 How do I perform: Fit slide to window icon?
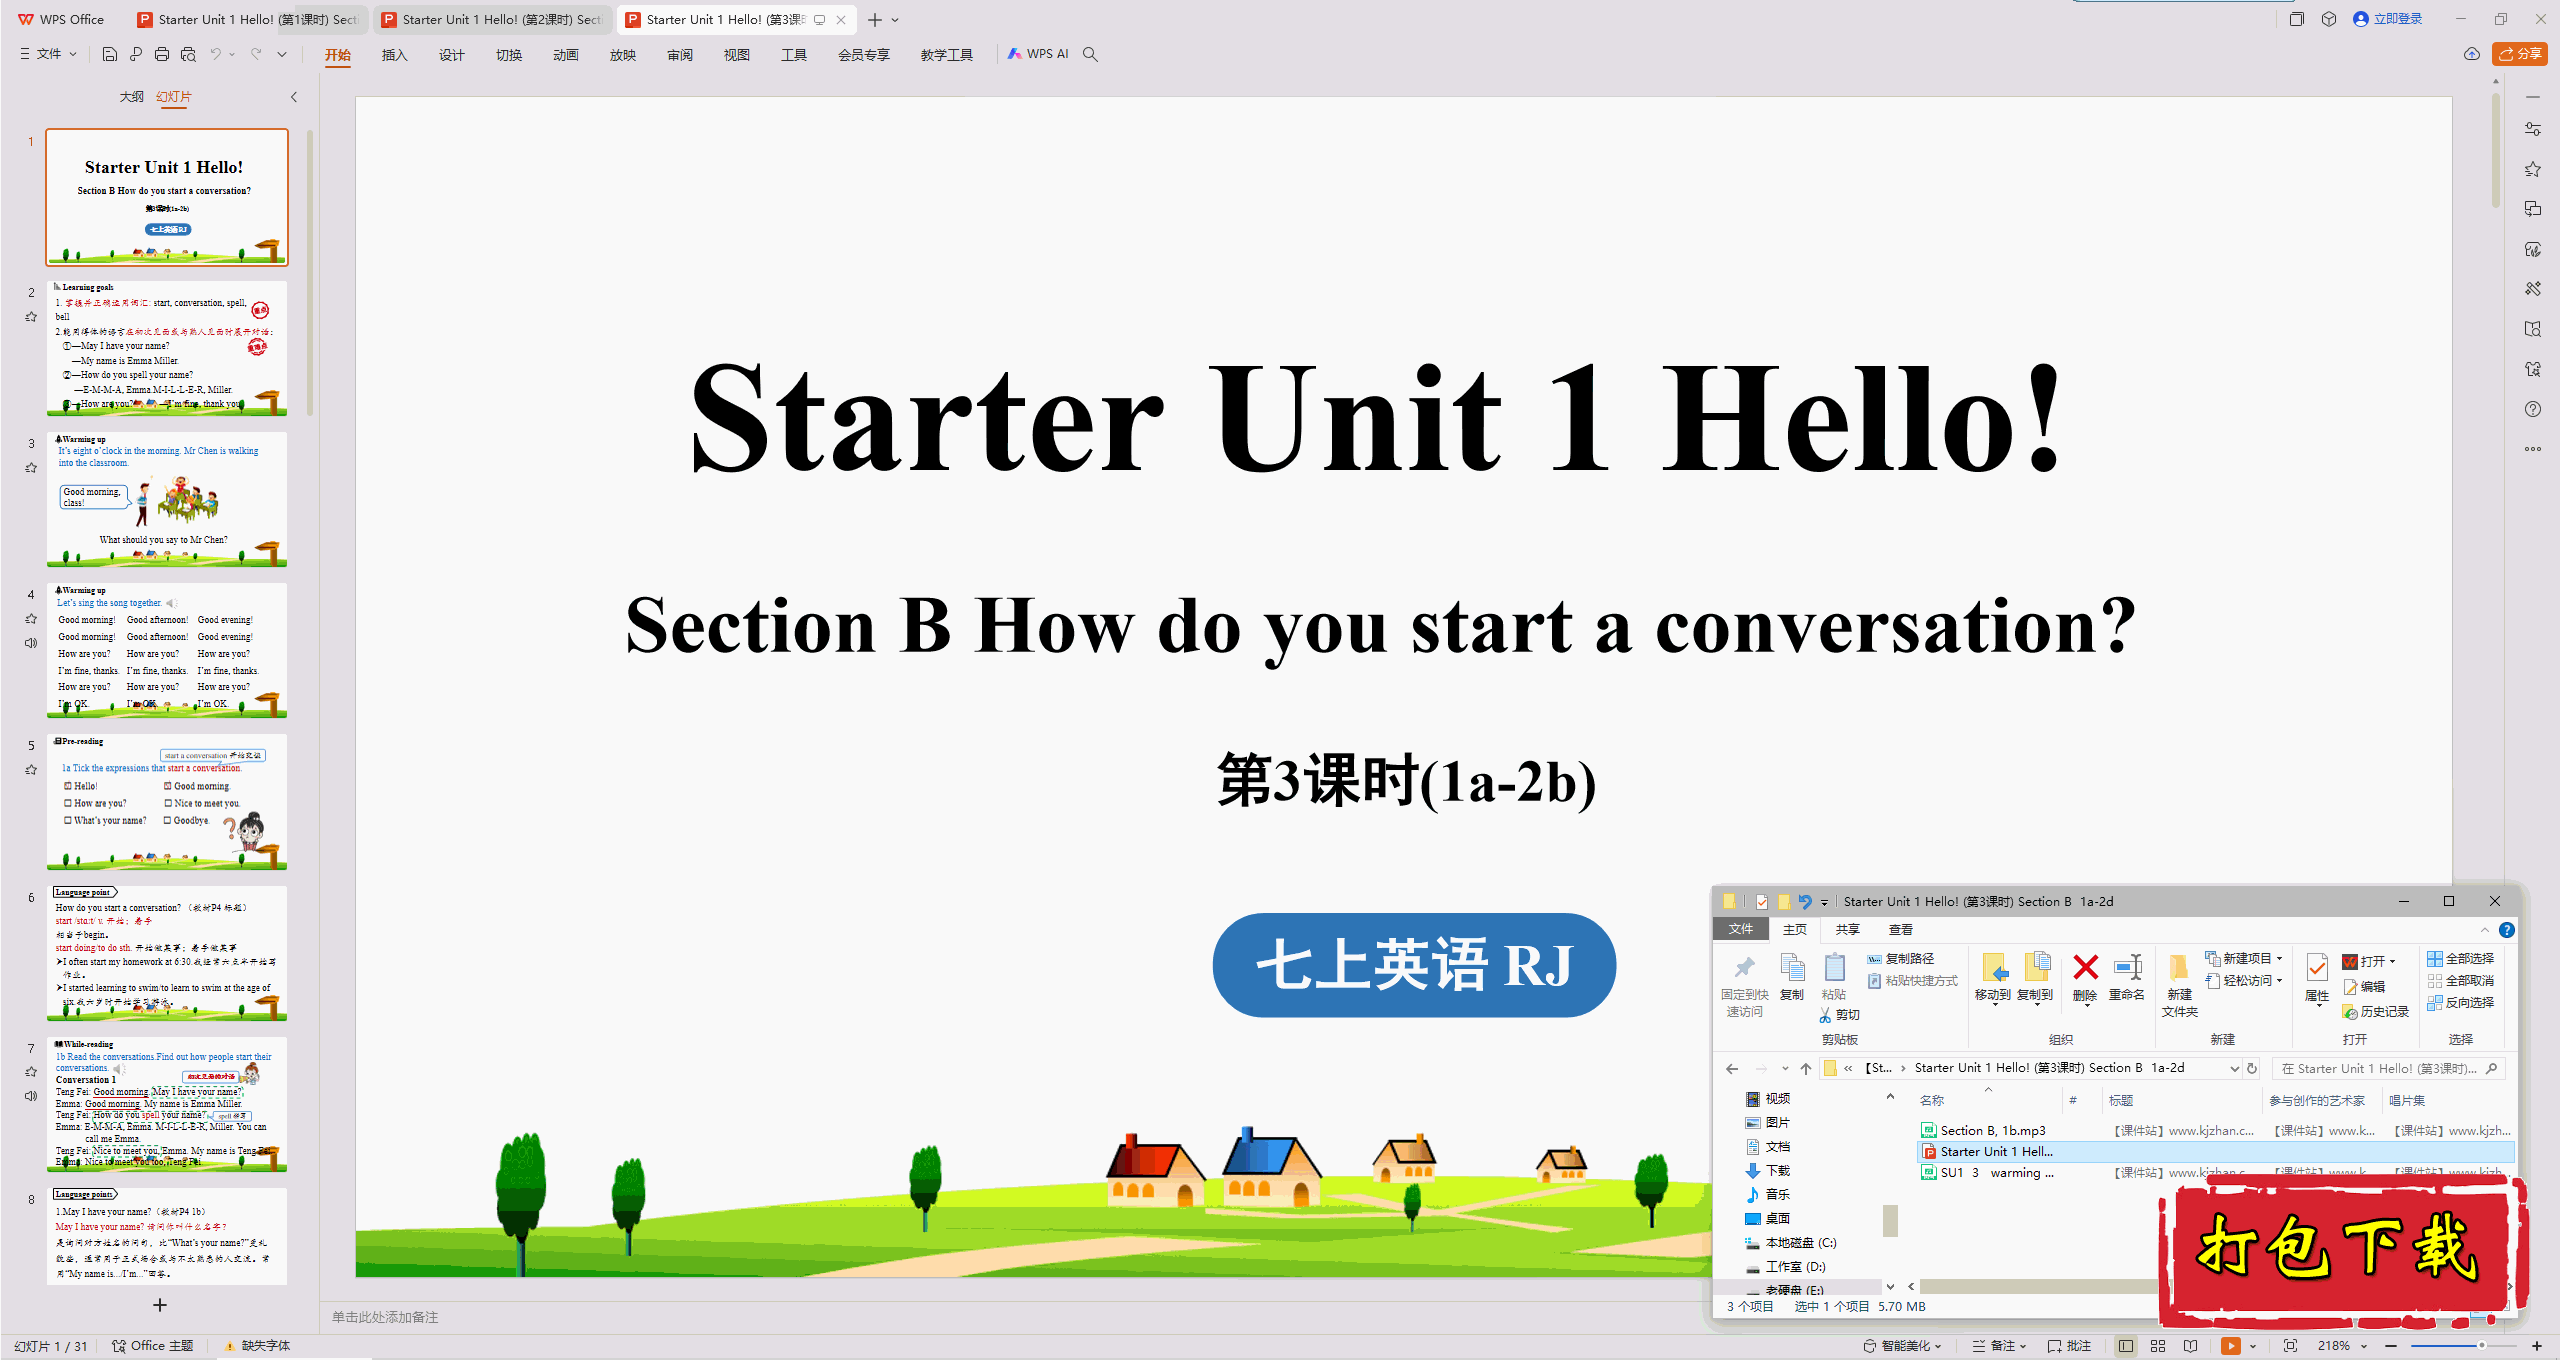(x=2290, y=1346)
